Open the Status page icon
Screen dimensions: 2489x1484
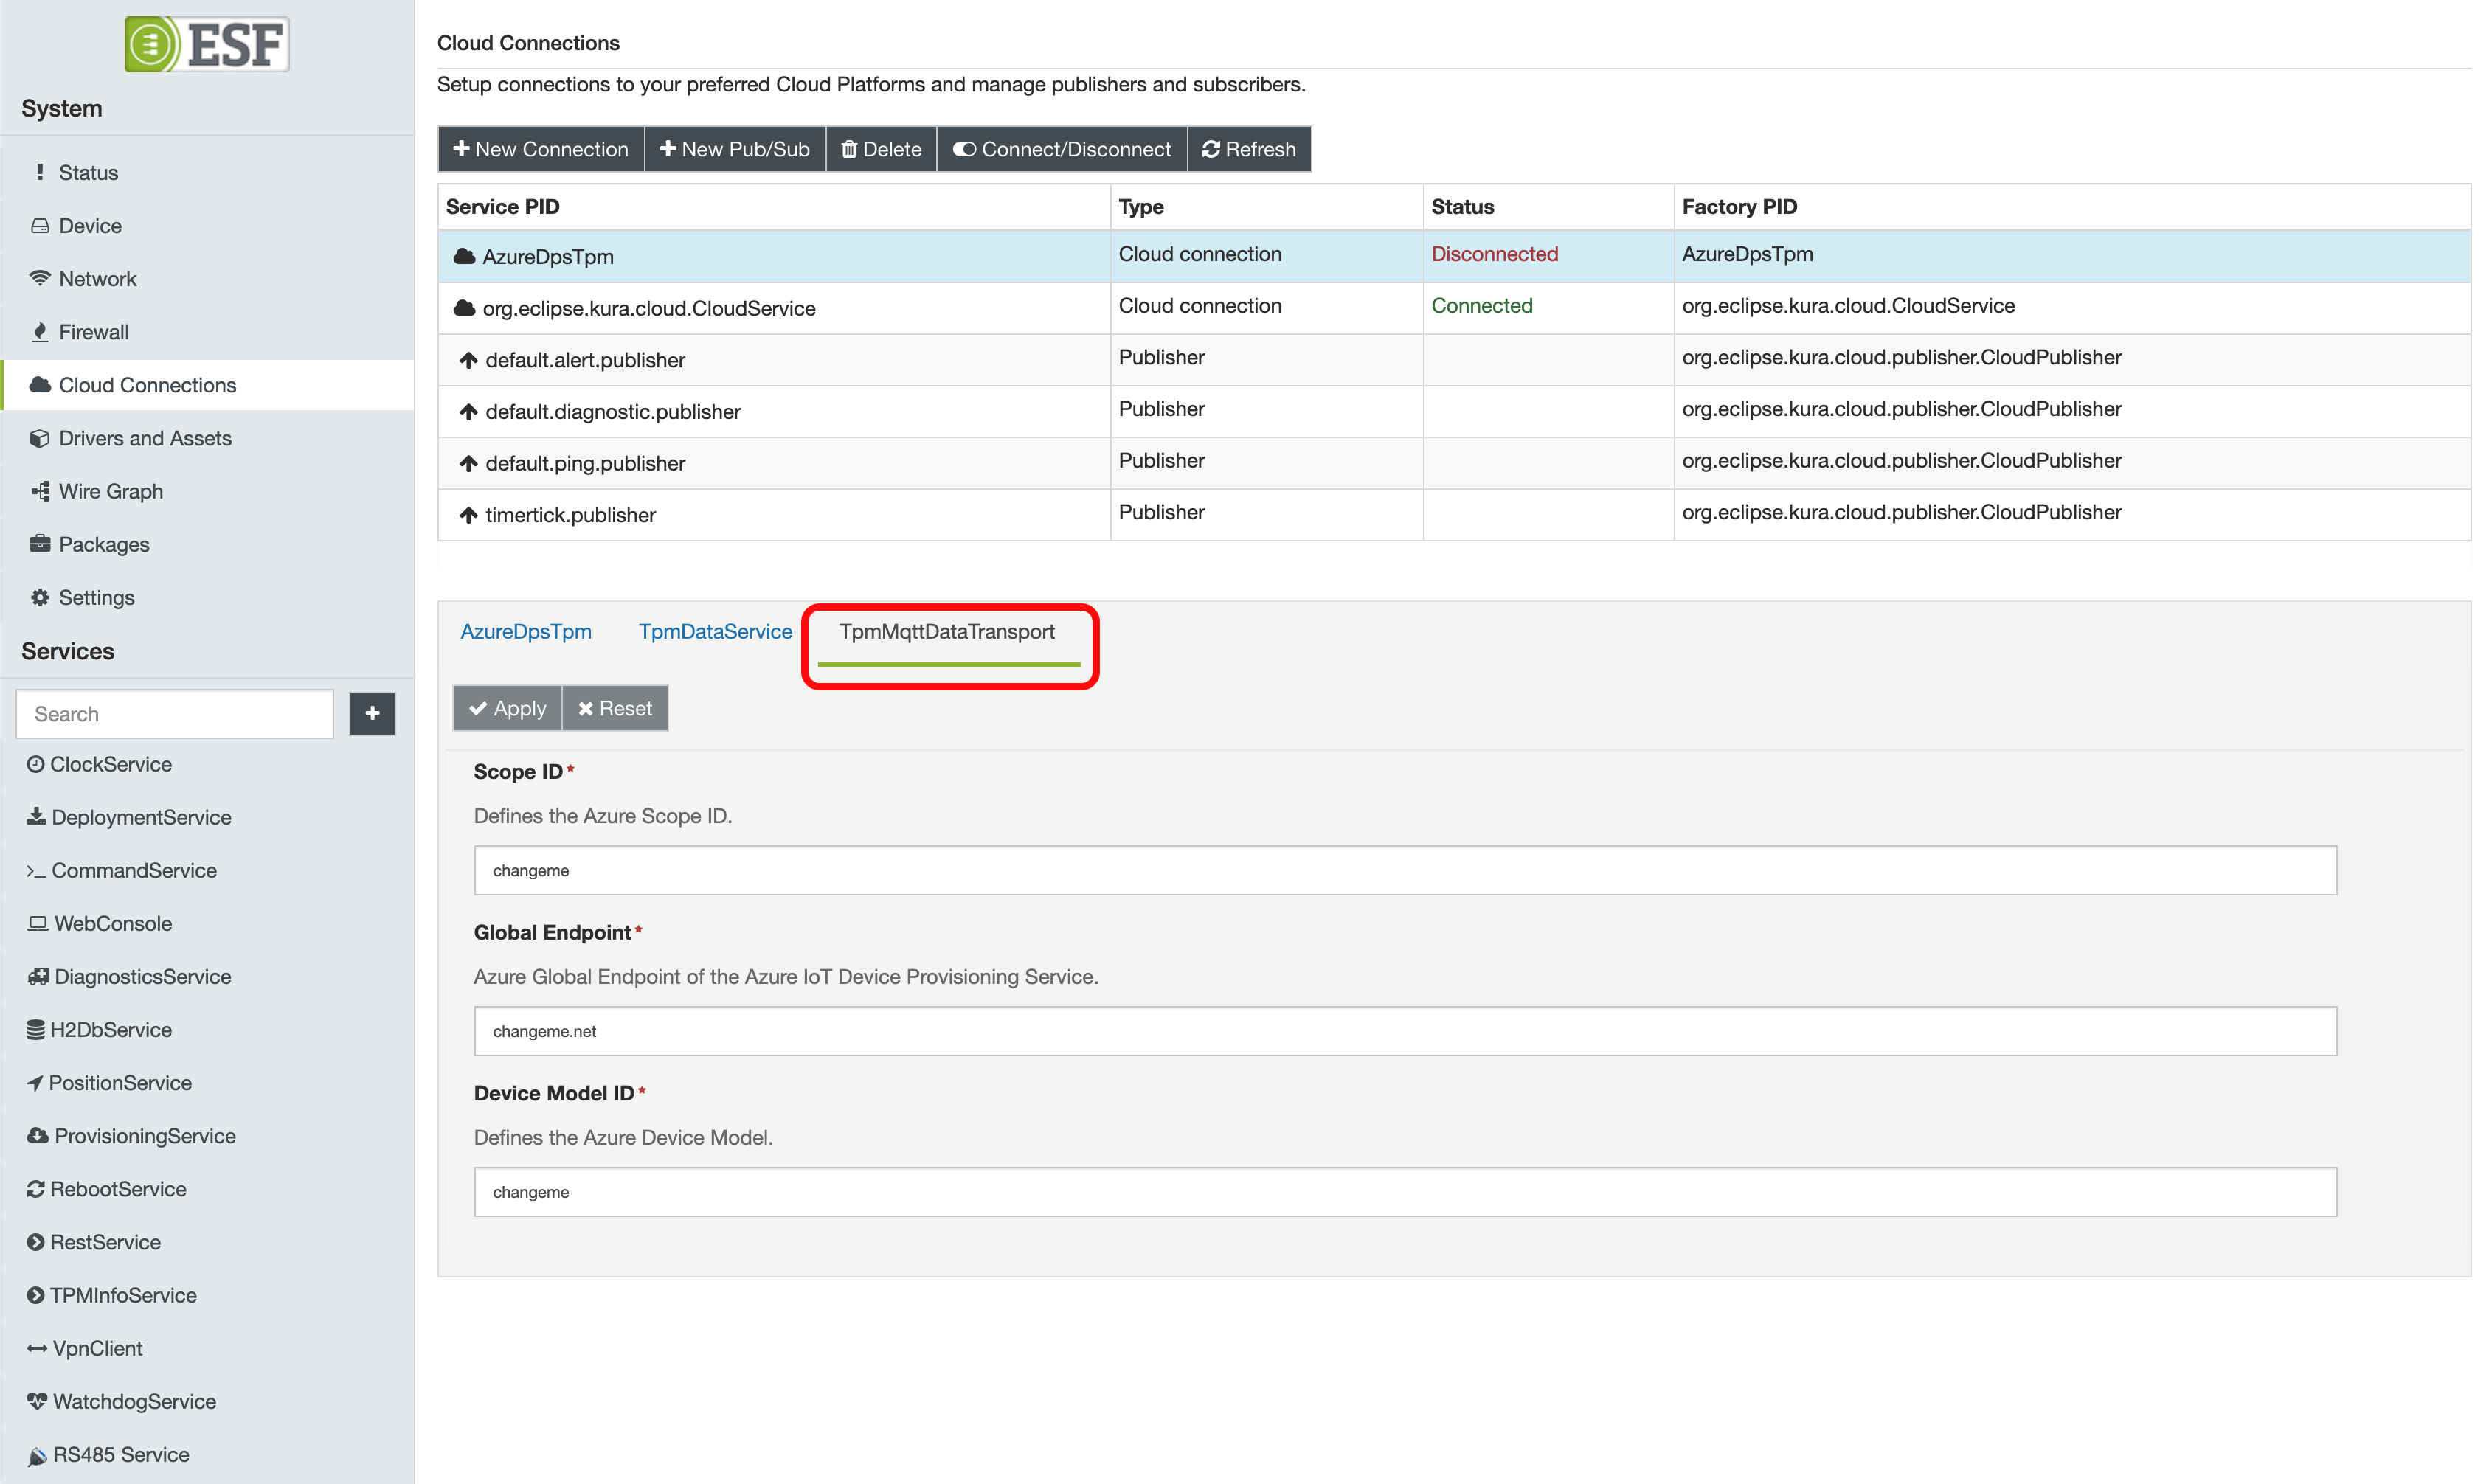(40, 172)
